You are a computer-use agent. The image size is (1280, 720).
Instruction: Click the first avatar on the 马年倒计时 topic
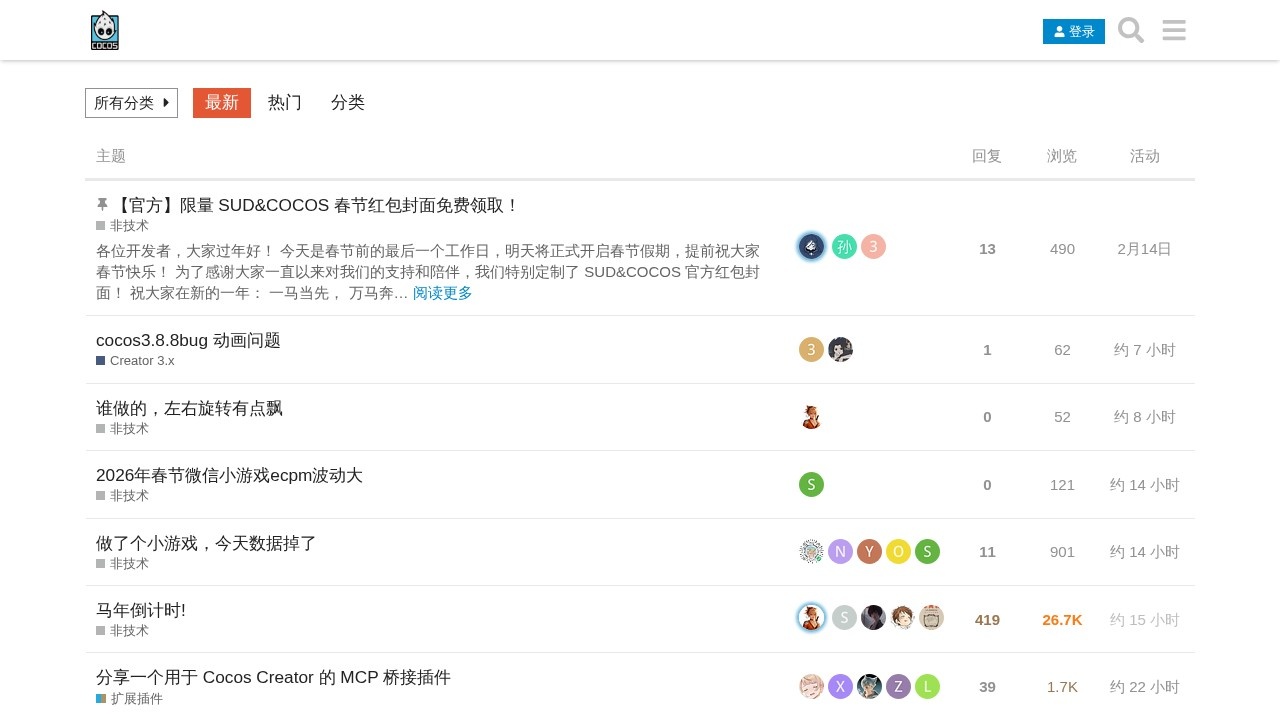coord(811,617)
